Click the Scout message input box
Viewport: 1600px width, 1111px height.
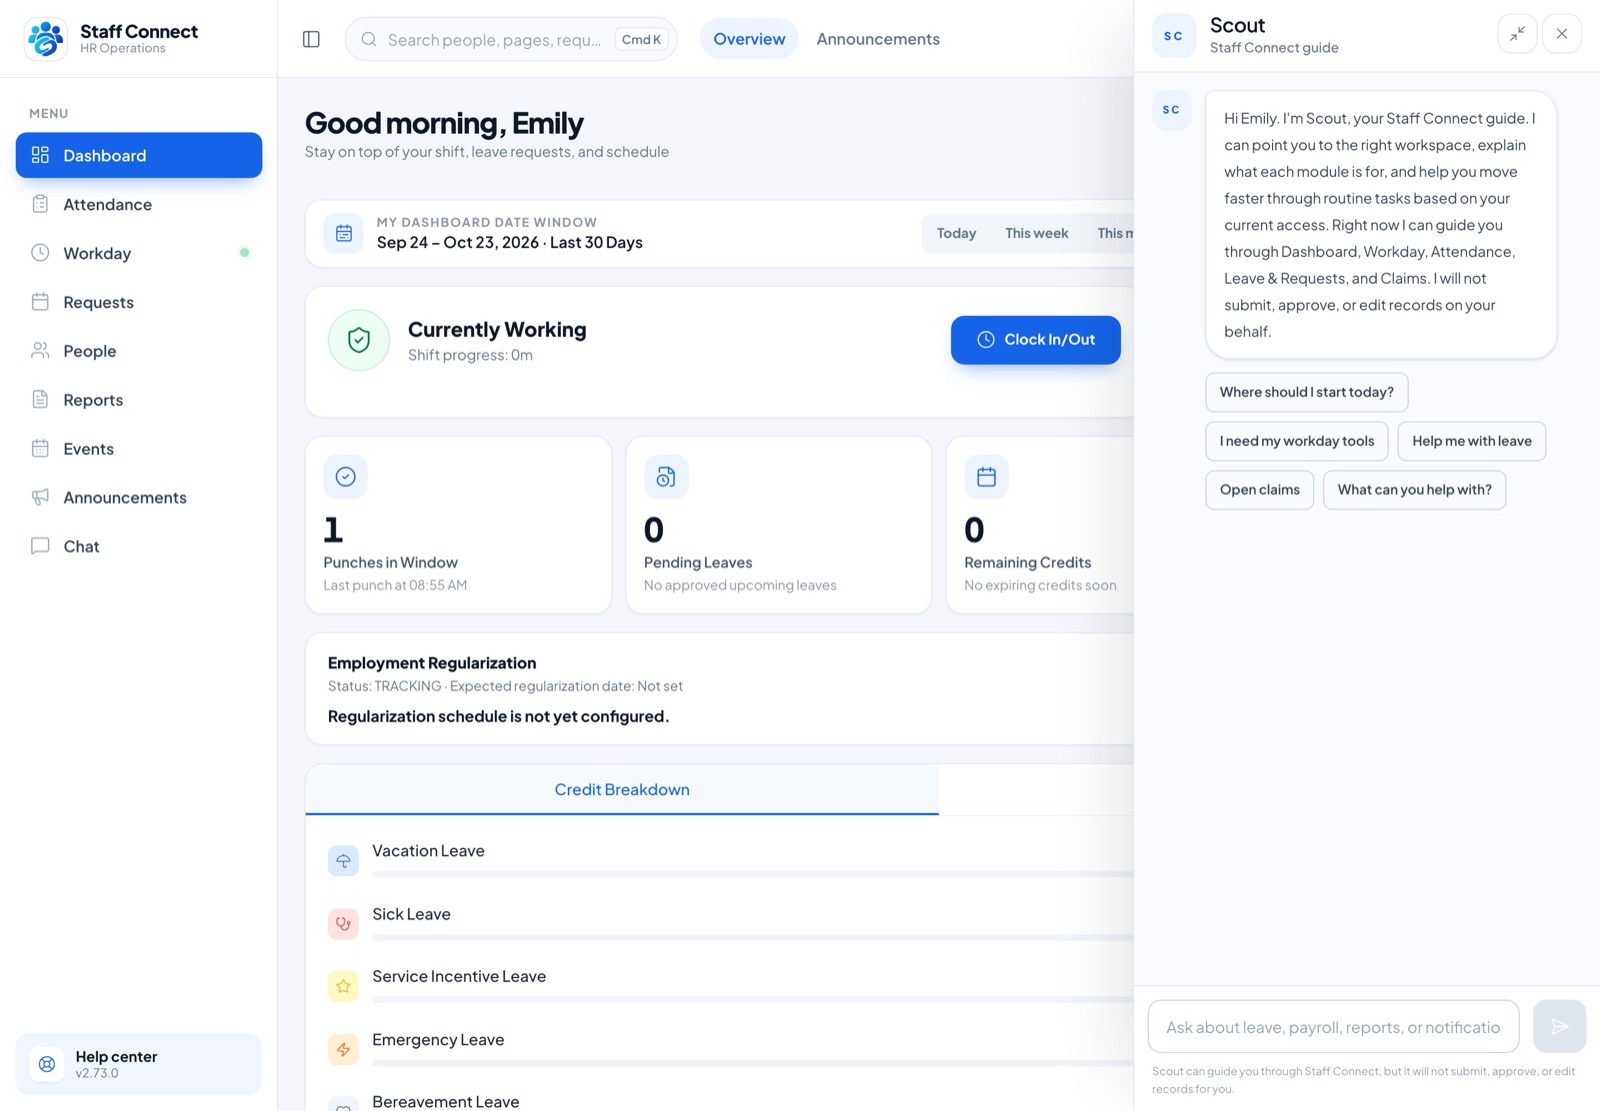click(x=1333, y=1027)
